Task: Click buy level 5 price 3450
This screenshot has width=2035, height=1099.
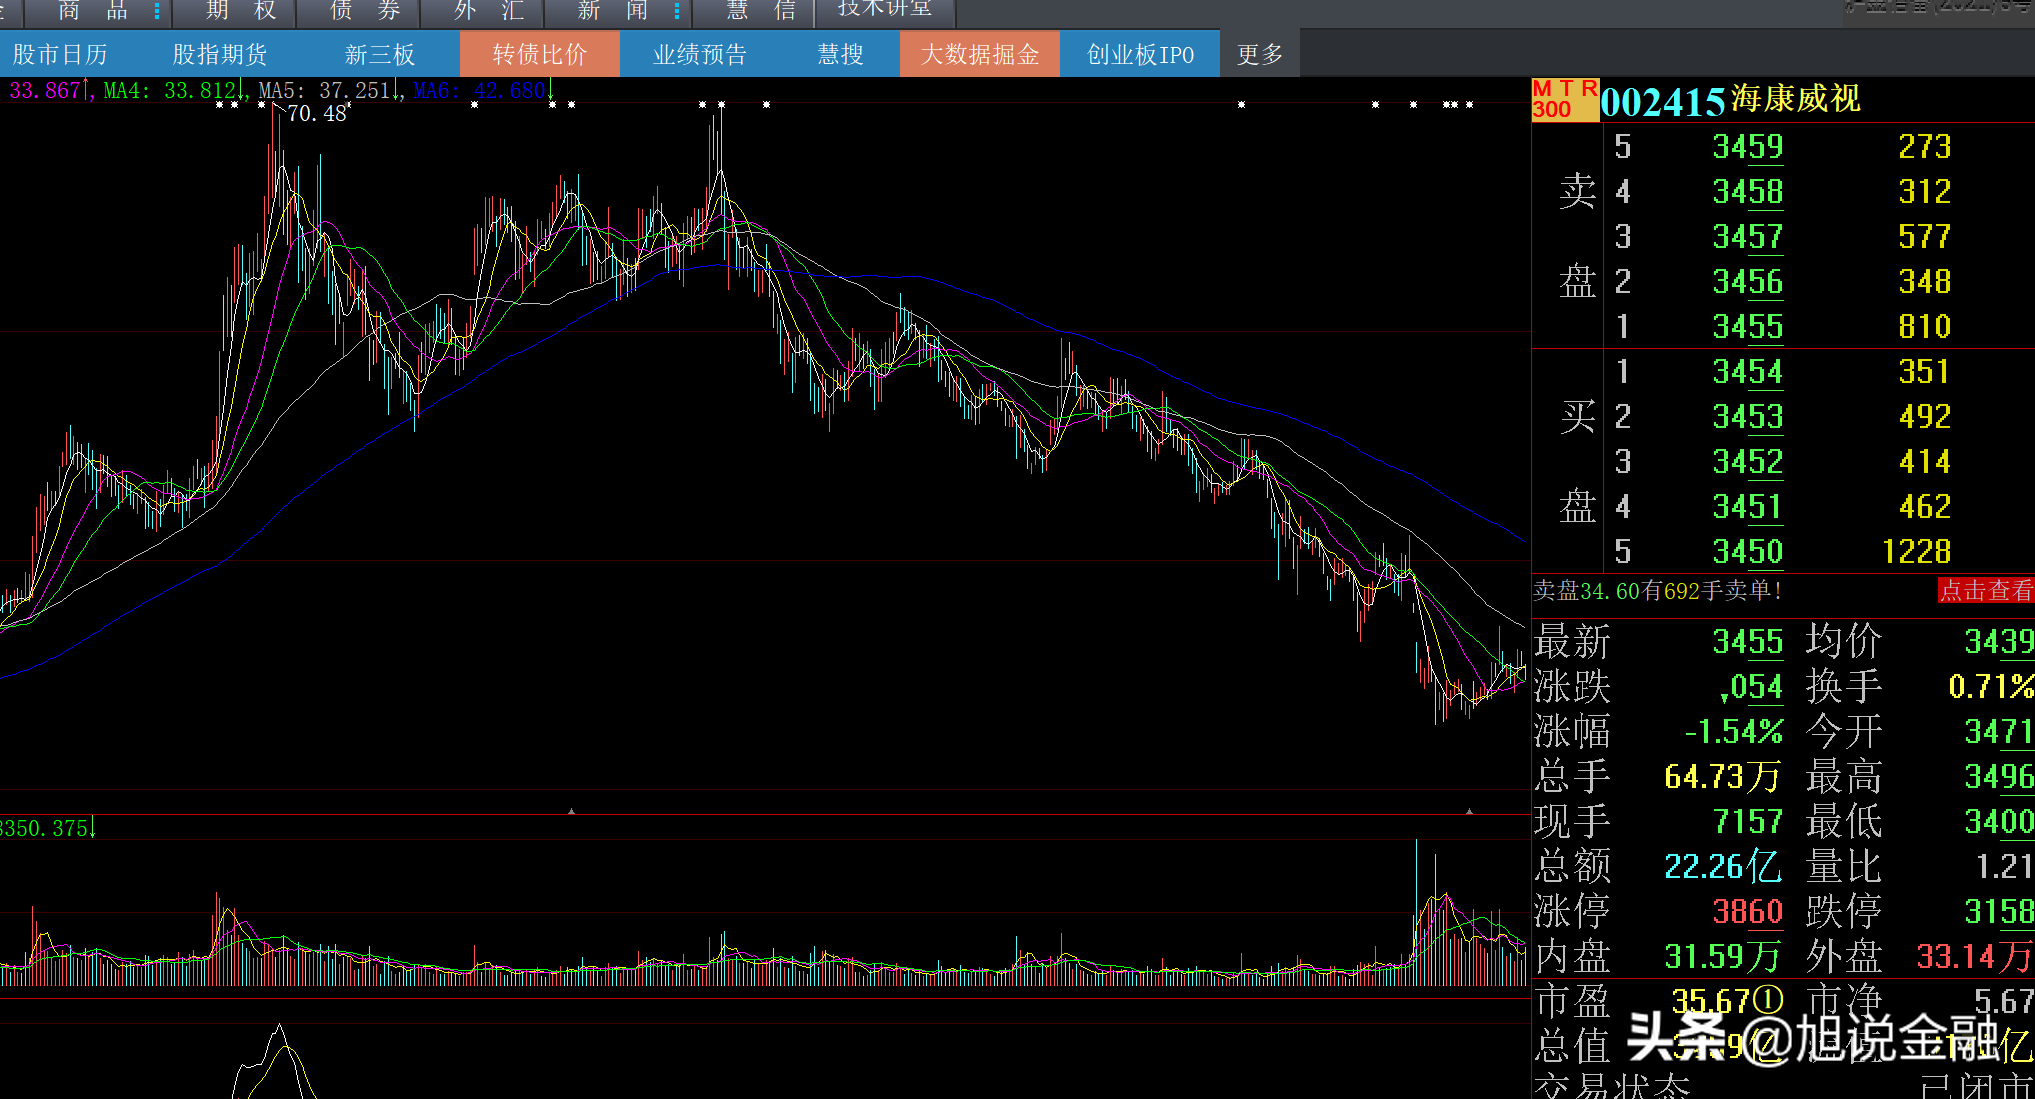Action: point(1747,552)
